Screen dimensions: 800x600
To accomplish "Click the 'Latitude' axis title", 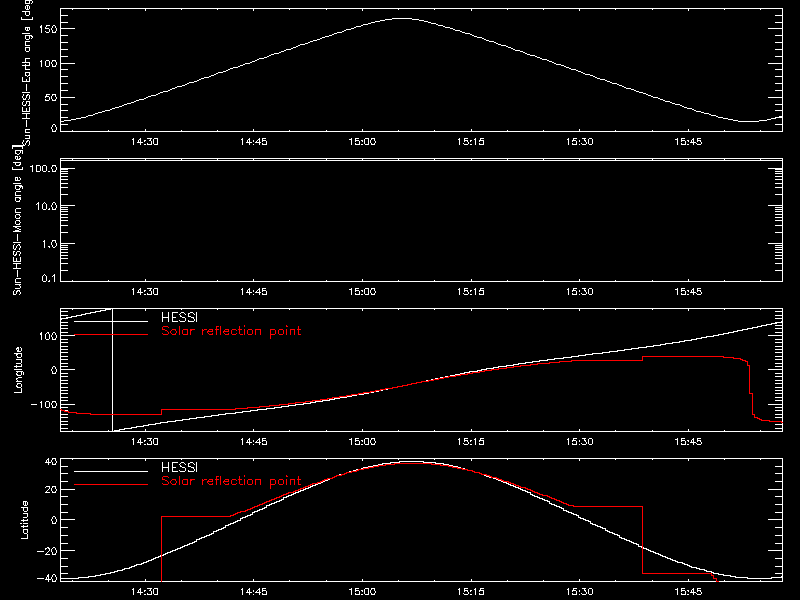I will click(24, 520).
